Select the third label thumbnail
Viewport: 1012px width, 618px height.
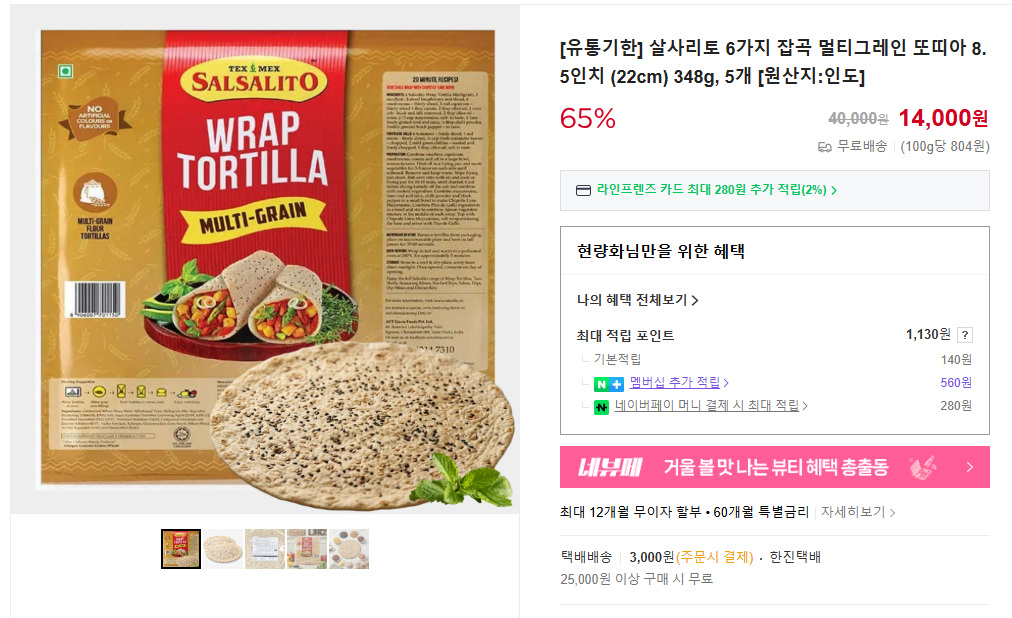265,549
